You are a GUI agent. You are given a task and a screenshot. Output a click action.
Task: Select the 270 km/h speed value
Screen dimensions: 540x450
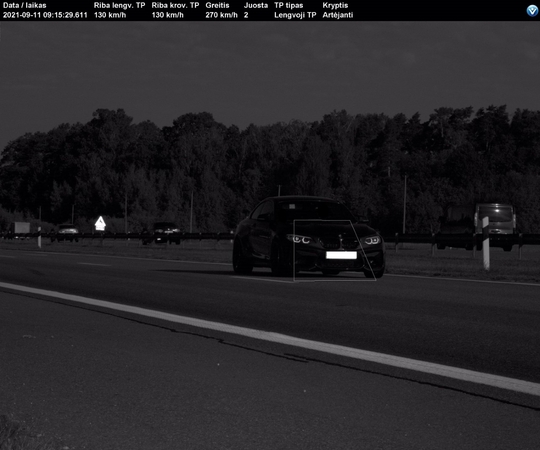tap(221, 15)
